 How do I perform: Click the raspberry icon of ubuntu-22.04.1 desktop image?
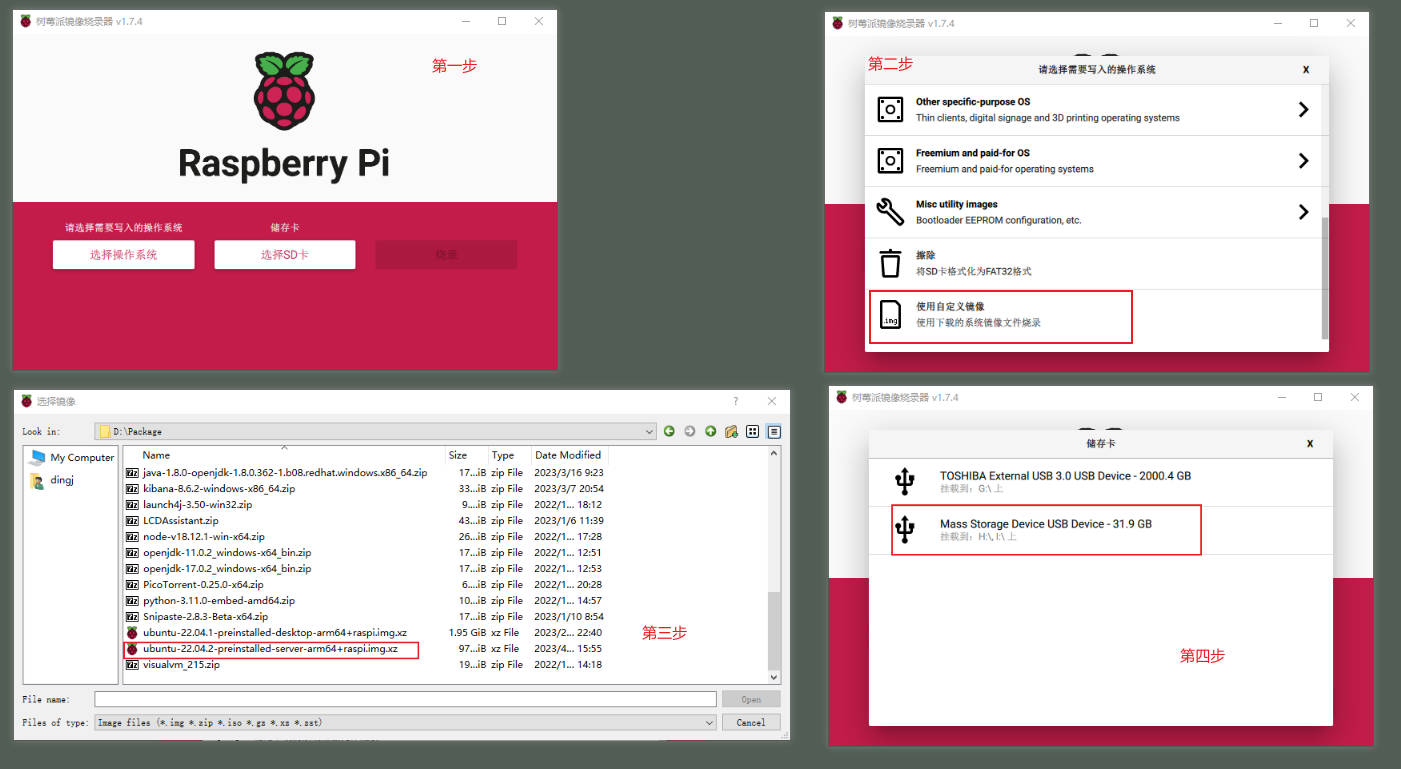(x=132, y=633)
